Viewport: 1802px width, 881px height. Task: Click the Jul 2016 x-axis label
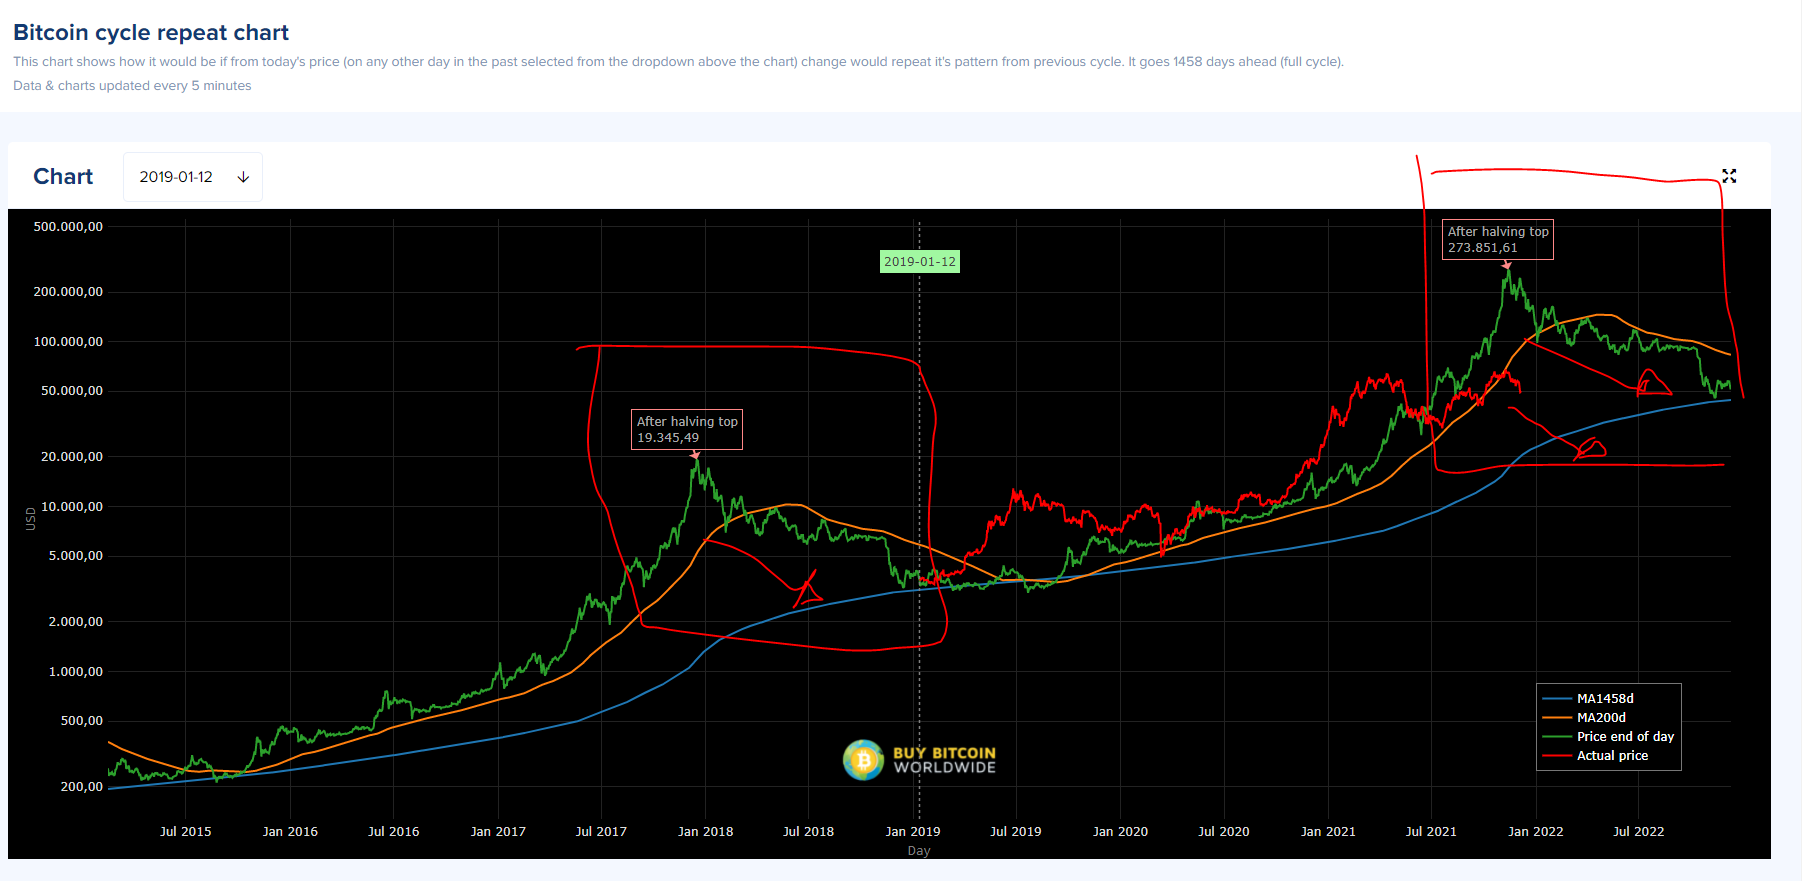[x=394, y=832]
